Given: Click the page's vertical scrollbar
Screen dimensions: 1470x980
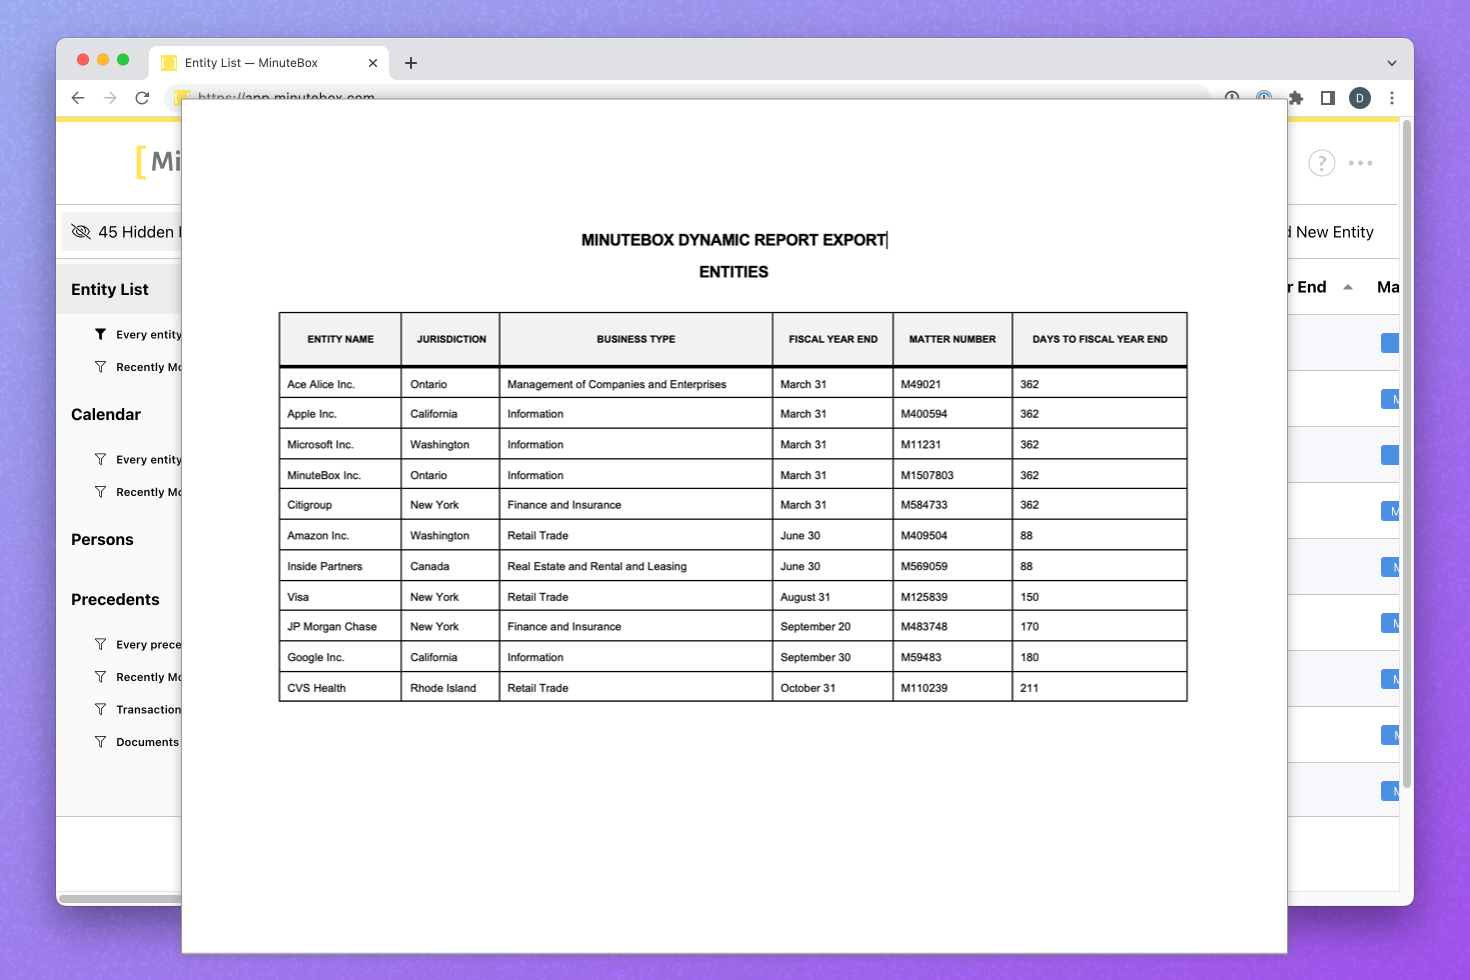Looking at the screenshot, I should tap(1406, 450).
